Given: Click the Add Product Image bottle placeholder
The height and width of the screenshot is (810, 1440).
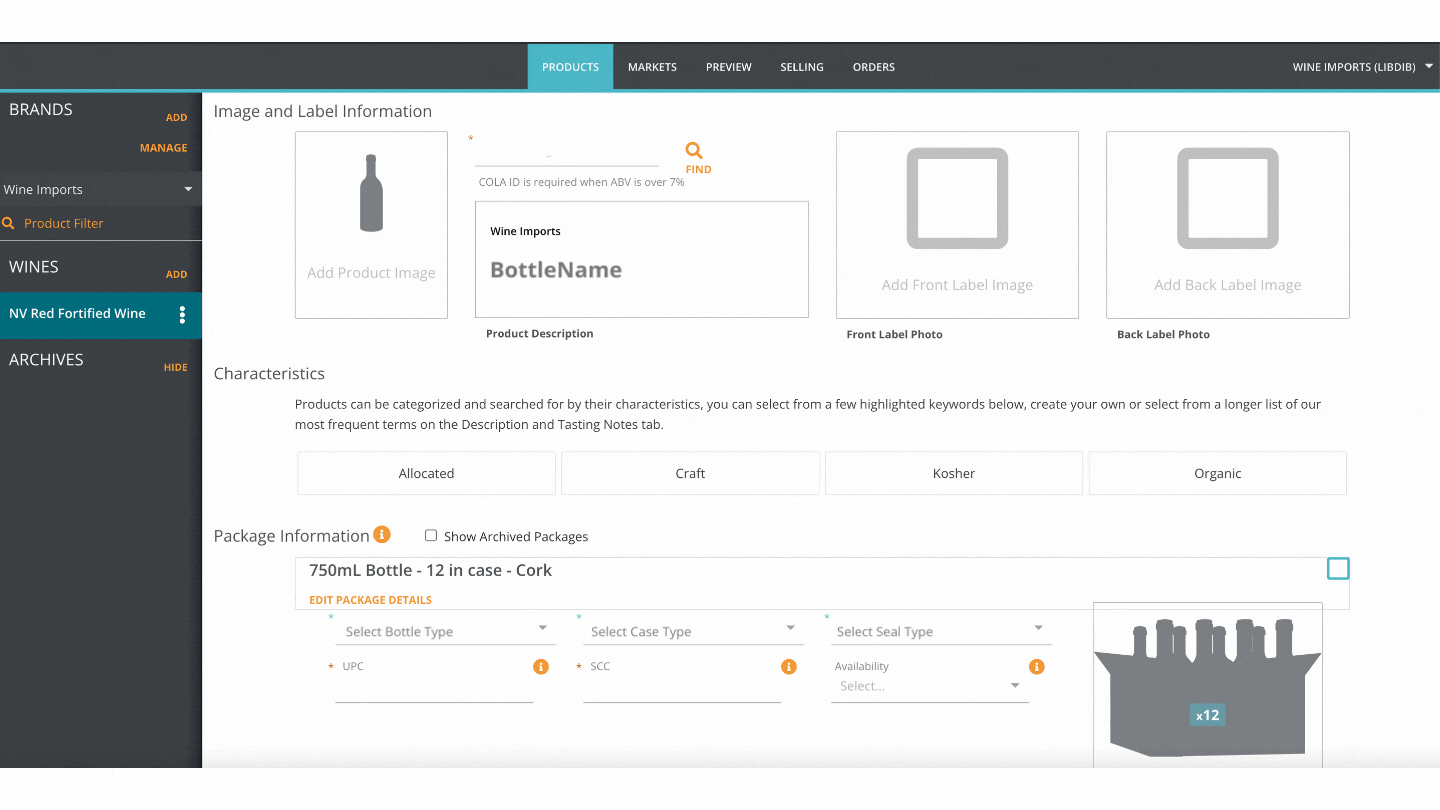Looking at the screenshot, I should click(371, 224).
